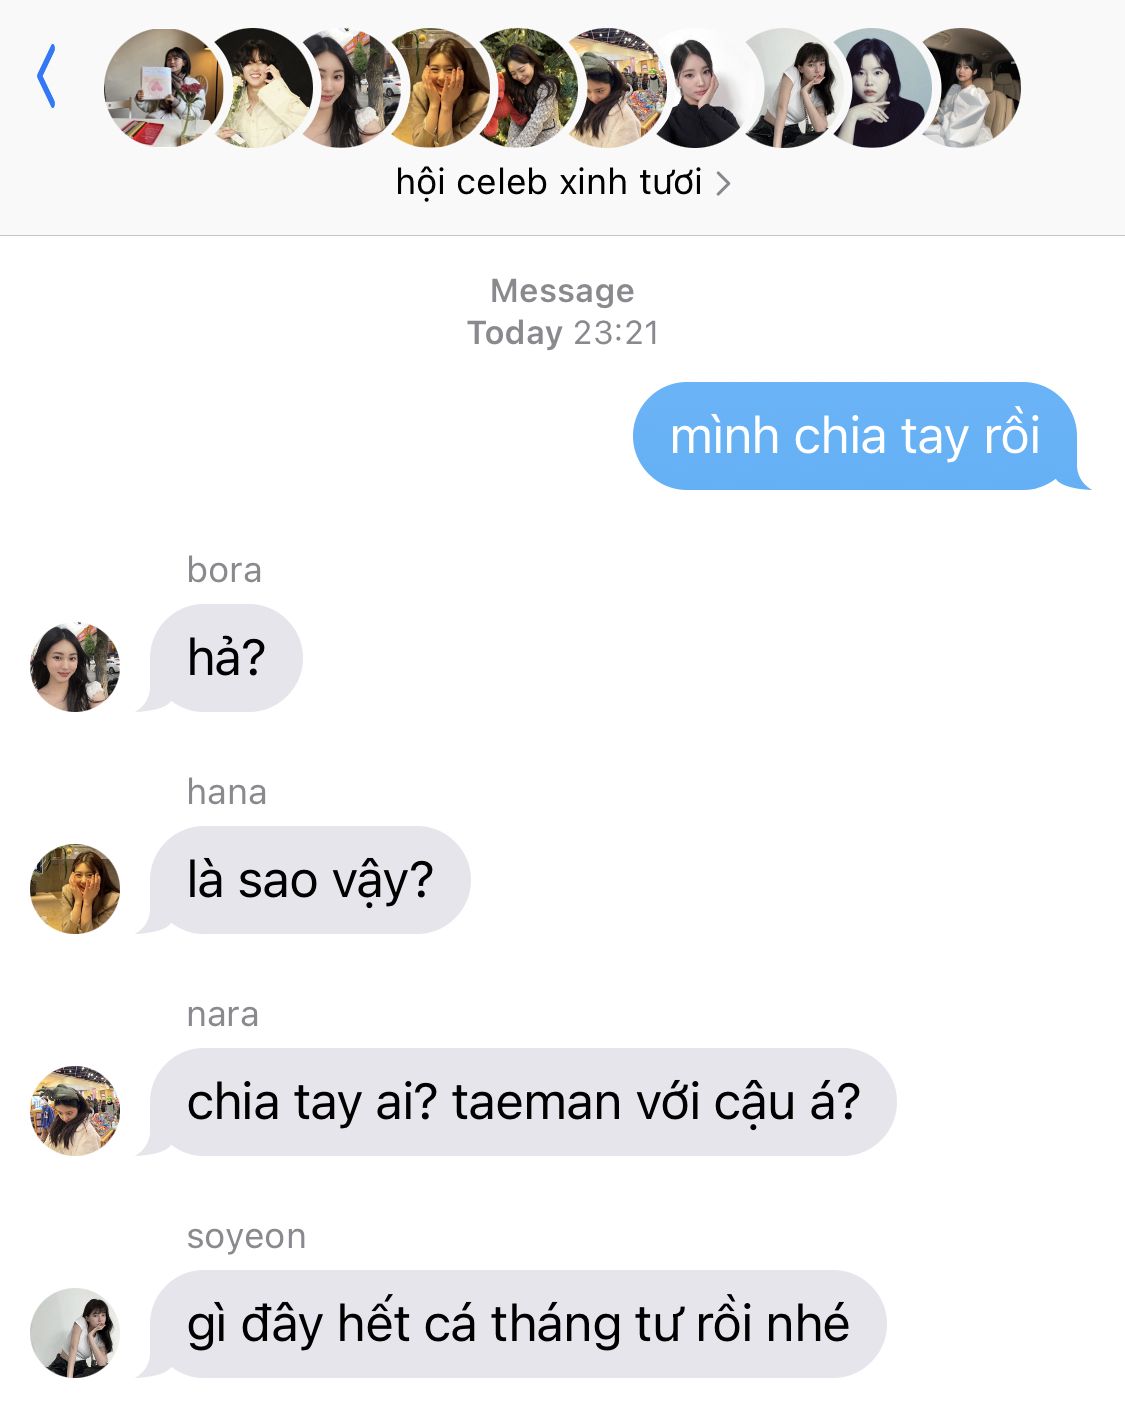Tap hana's avatar beside her message
Image resolution: width=1125 pixels, height=1406 pixels.
click(75, 889)
